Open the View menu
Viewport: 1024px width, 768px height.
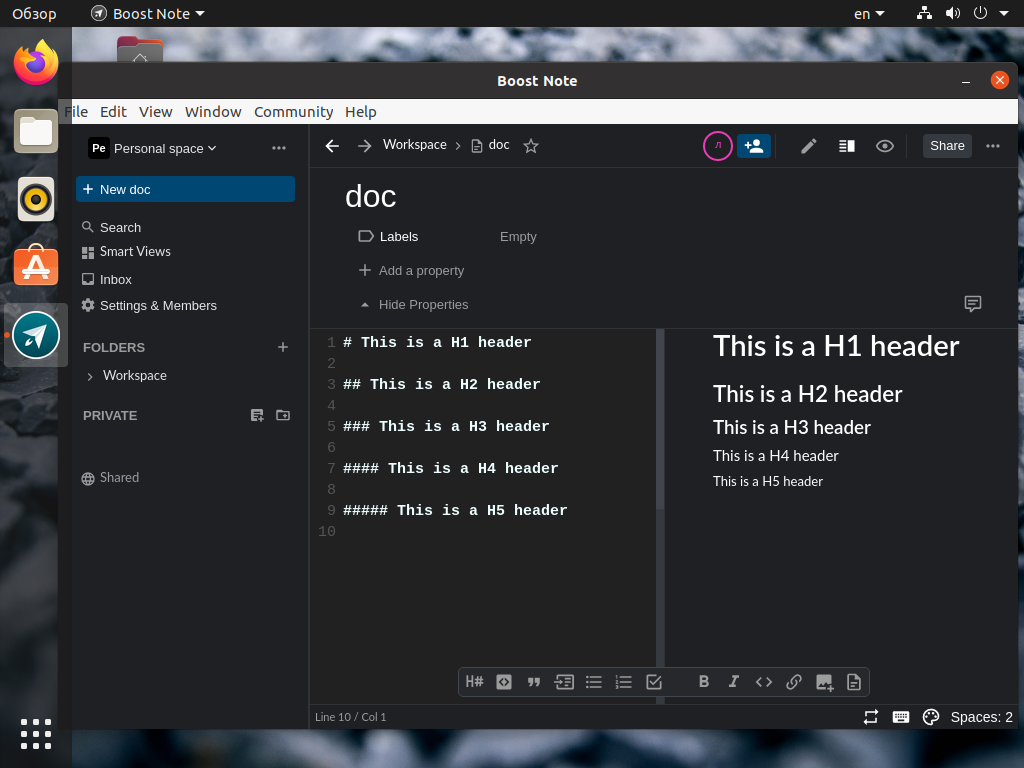[155, 112]
